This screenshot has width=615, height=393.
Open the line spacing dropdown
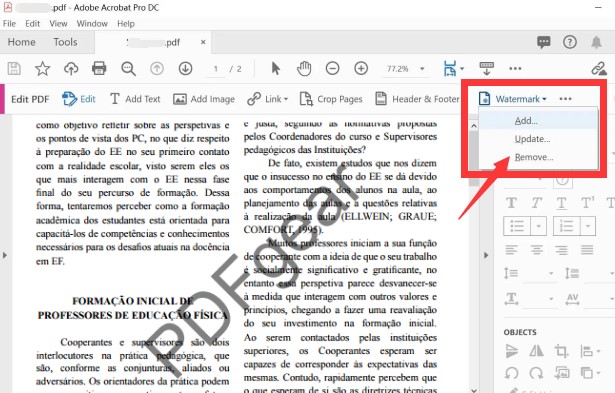(551, 273)
